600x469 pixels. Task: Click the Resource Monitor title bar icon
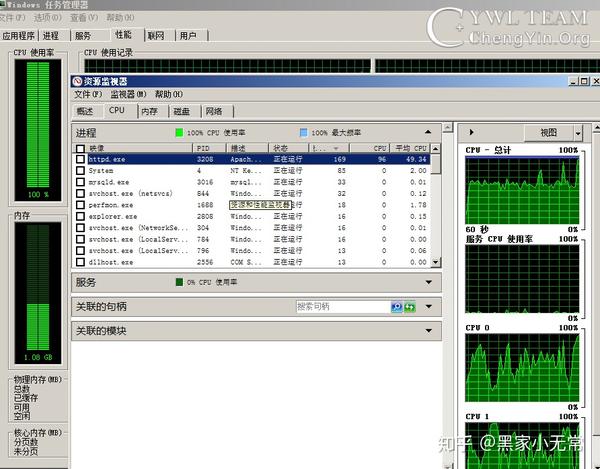(78, 81)
